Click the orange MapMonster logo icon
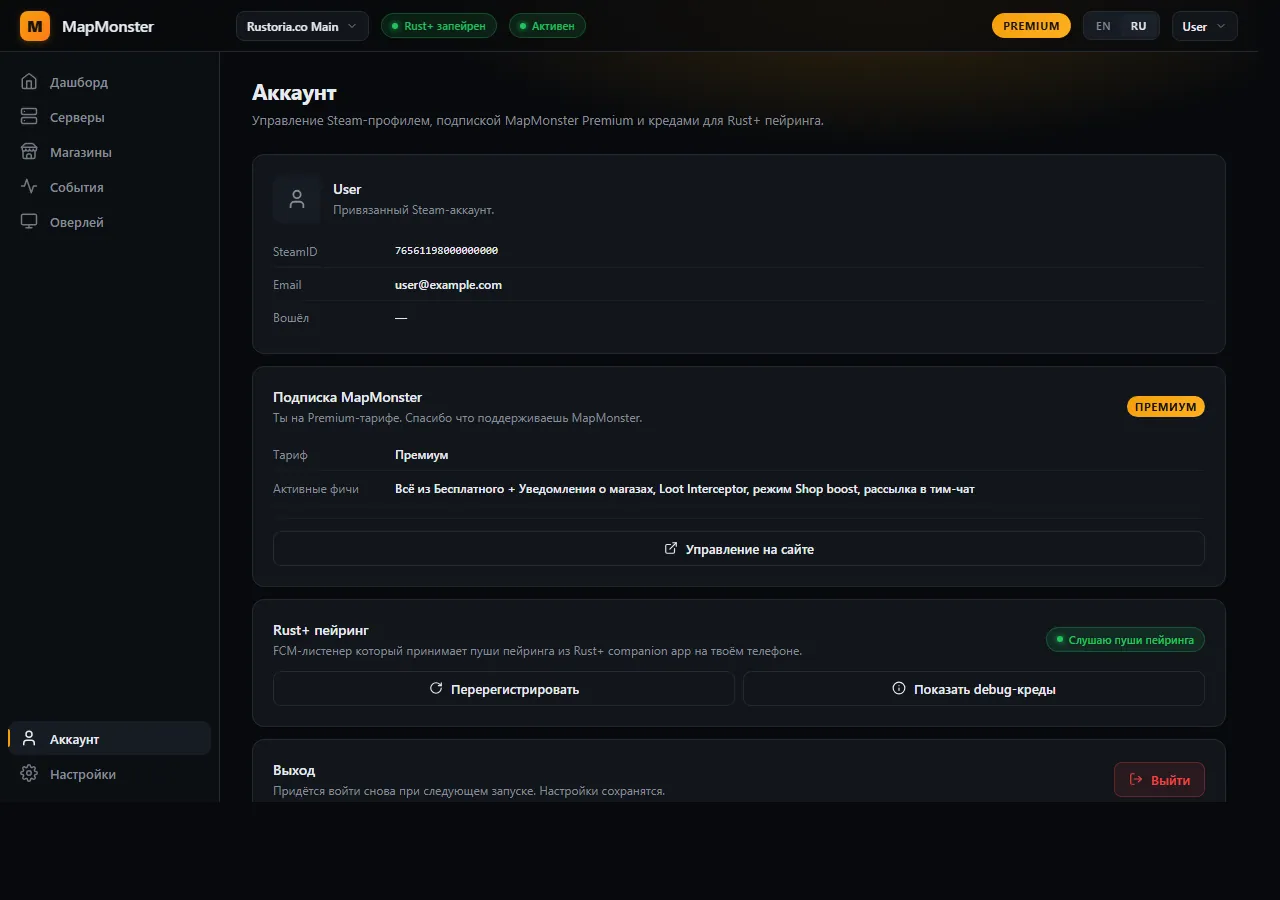1280x900 pixels. coord(35,26)
